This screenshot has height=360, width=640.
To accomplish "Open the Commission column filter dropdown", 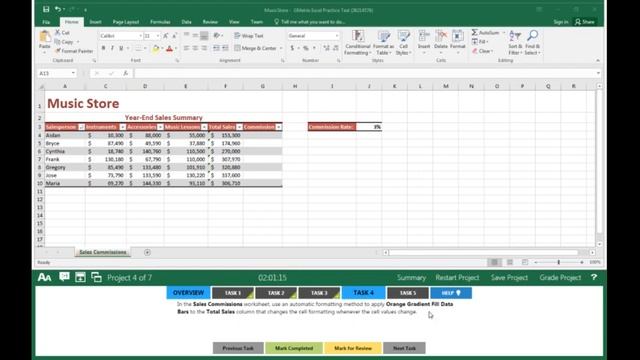I will 278,127.
